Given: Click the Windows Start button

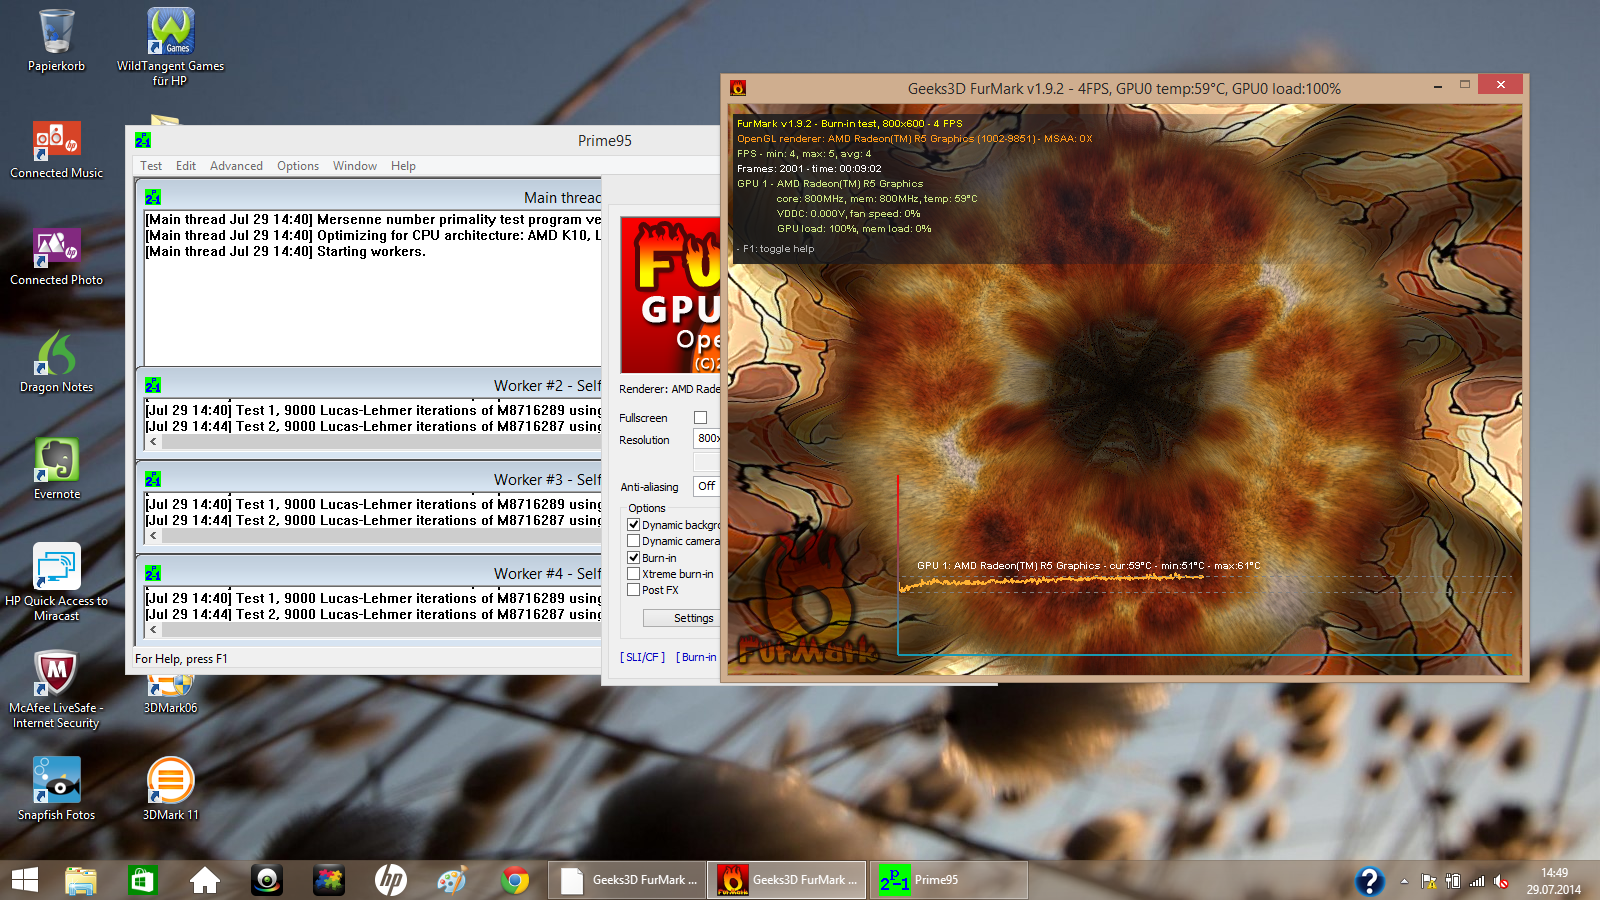Looking at the screenshot, I should [24, 880].
